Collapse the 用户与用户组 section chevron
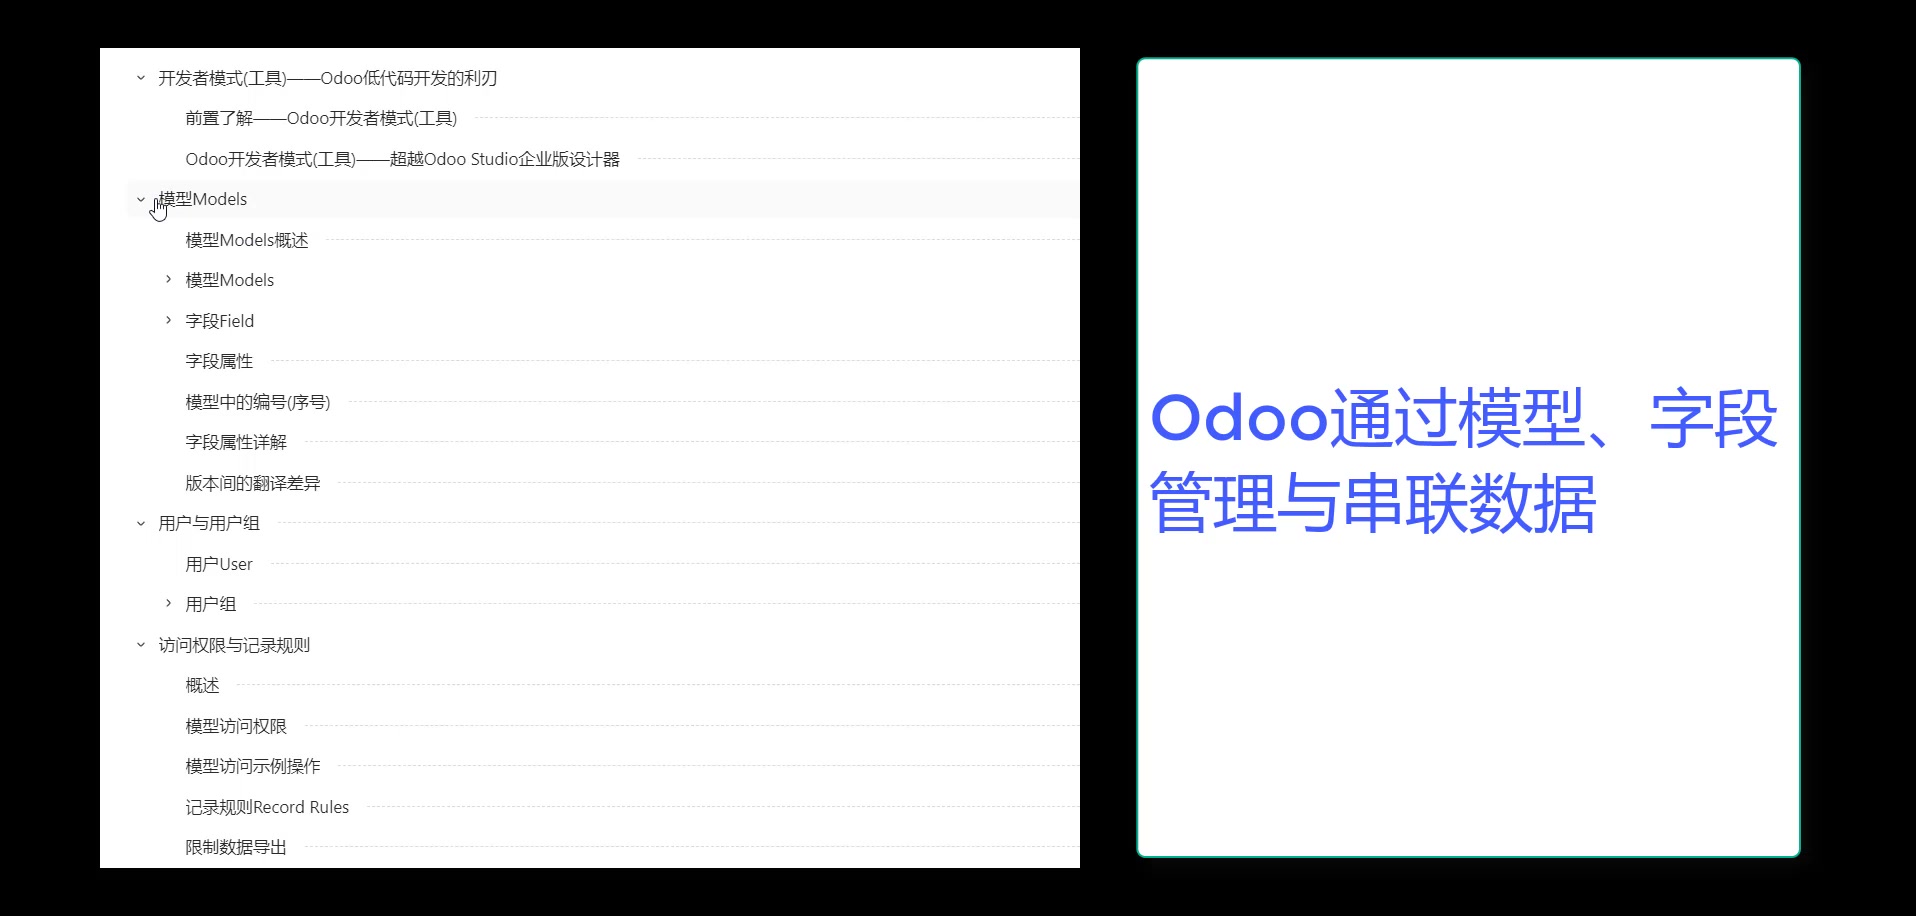This screenshot has height=916, width=1916. tap(141, 523)
